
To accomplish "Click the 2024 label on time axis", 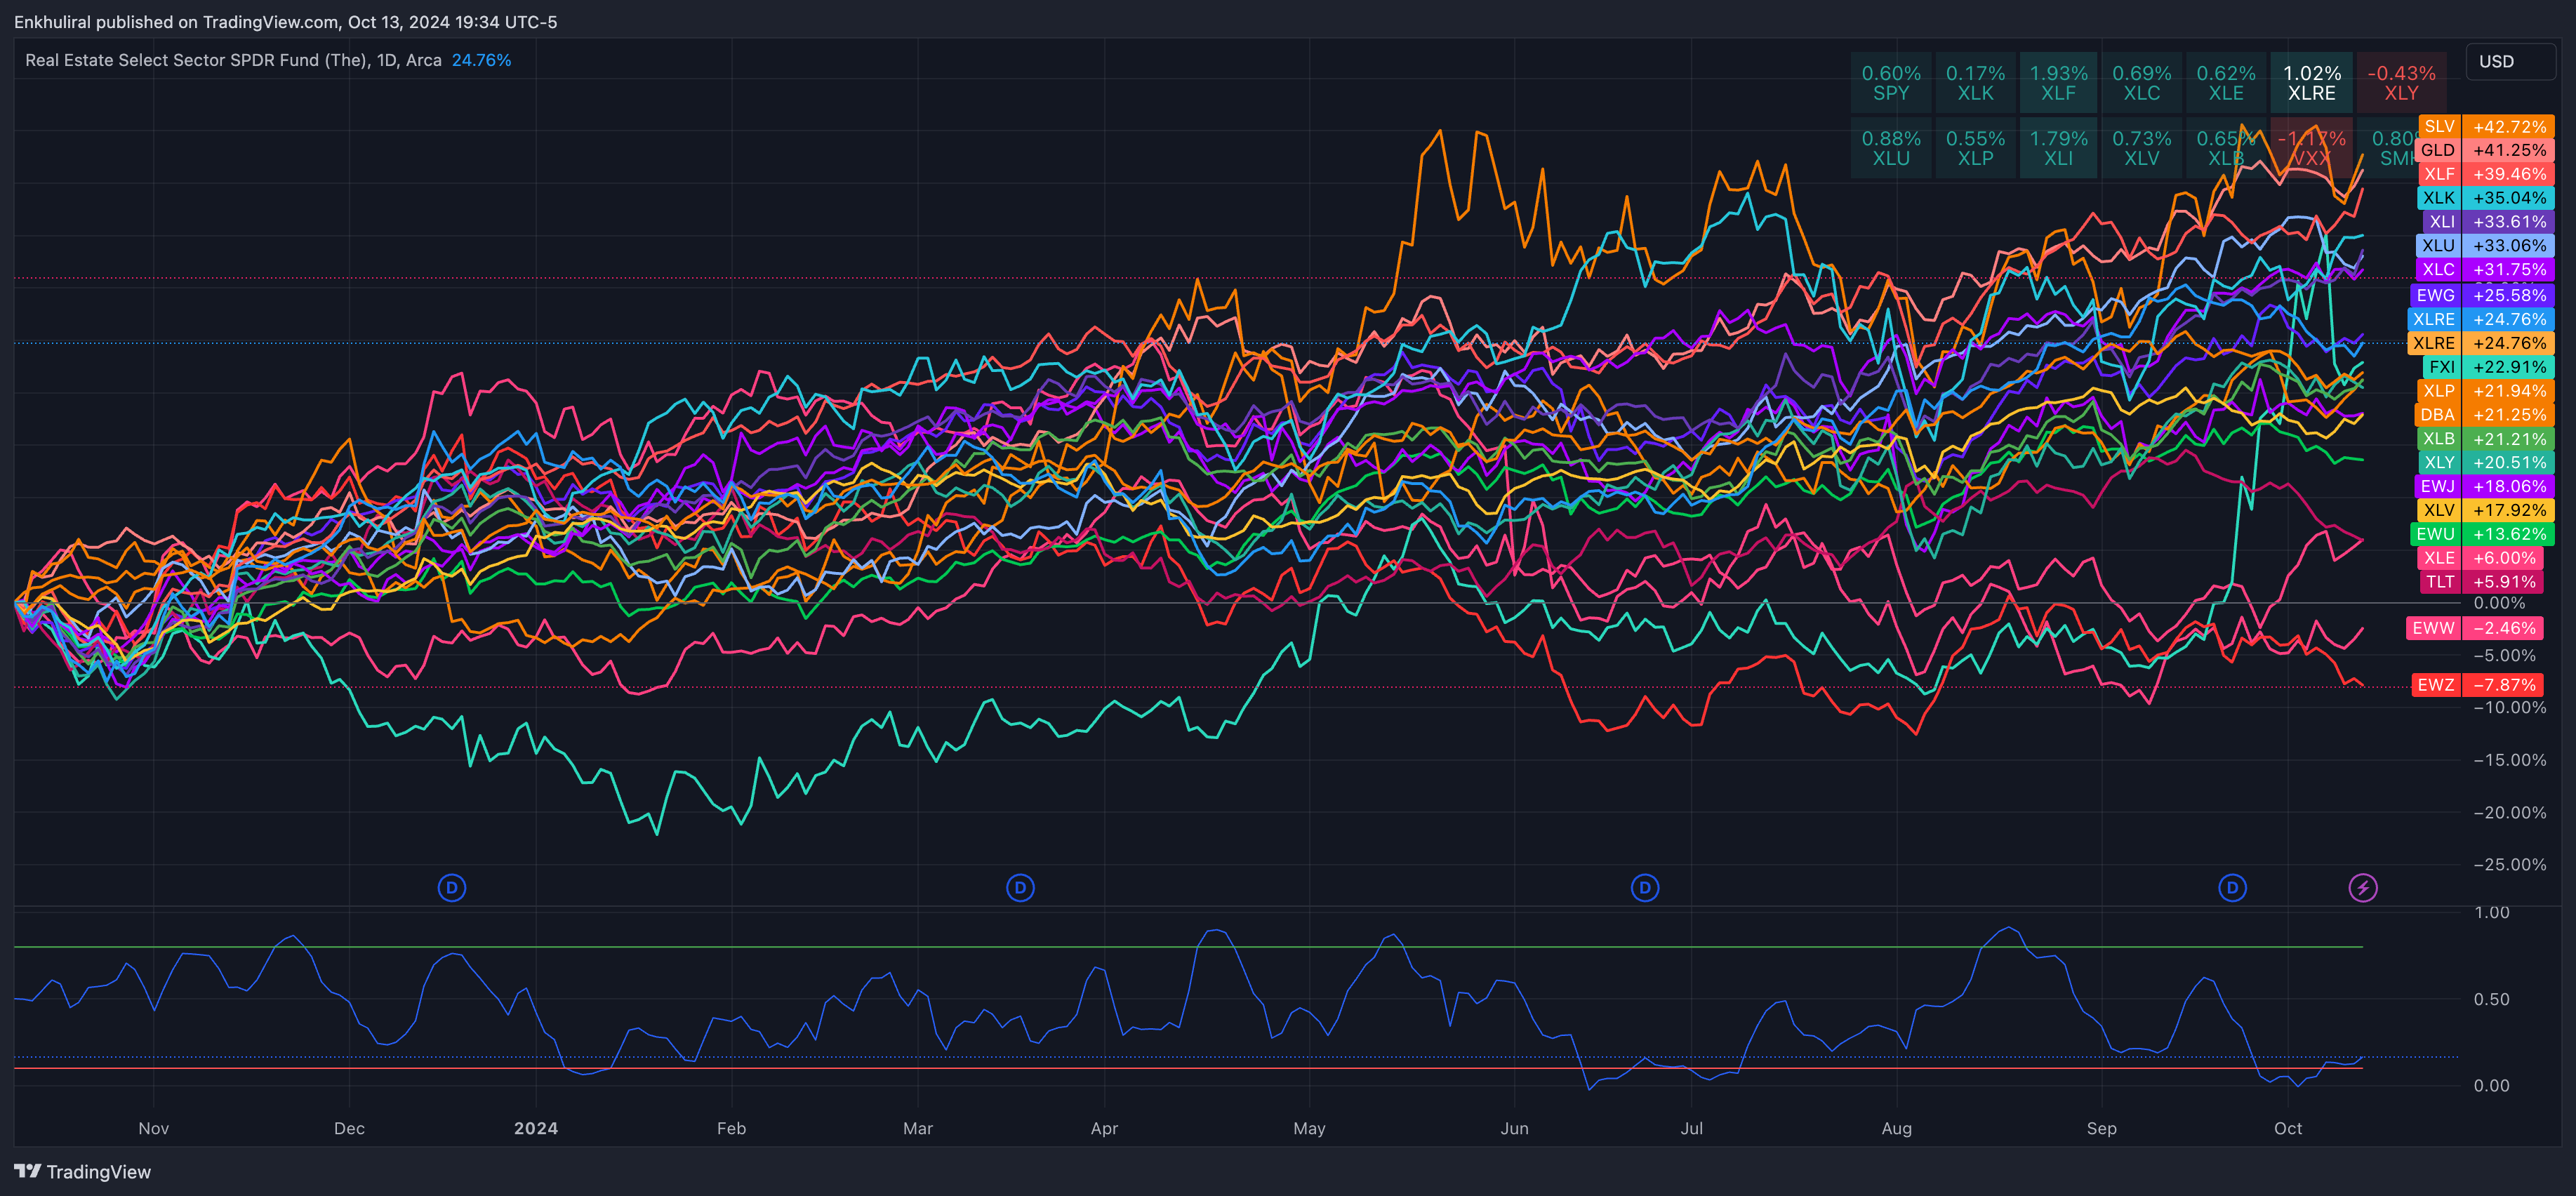I will tap(536, 1128).
